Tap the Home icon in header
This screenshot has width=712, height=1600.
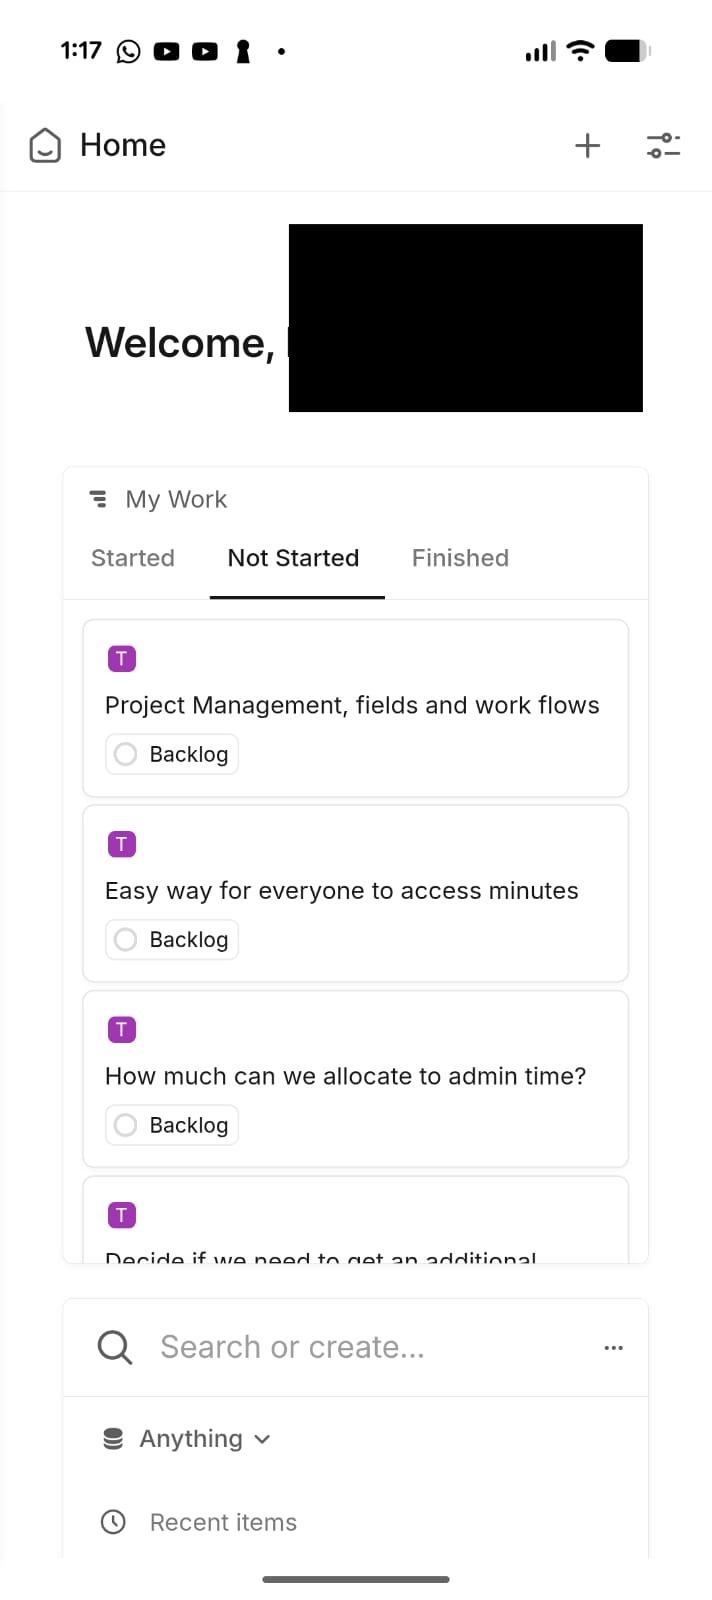pyautogui.click(x=45, y=146)
